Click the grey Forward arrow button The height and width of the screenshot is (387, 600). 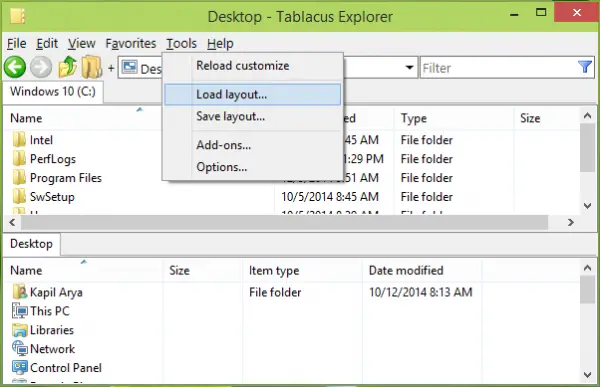[41, 67]
